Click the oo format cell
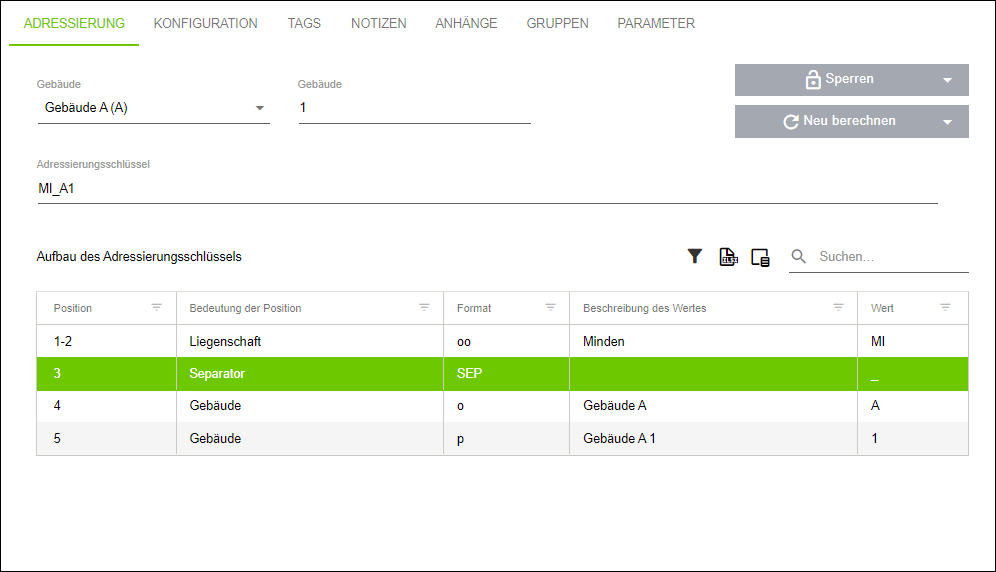This screenshot has width=996, height=572. [x=506, y=341]
